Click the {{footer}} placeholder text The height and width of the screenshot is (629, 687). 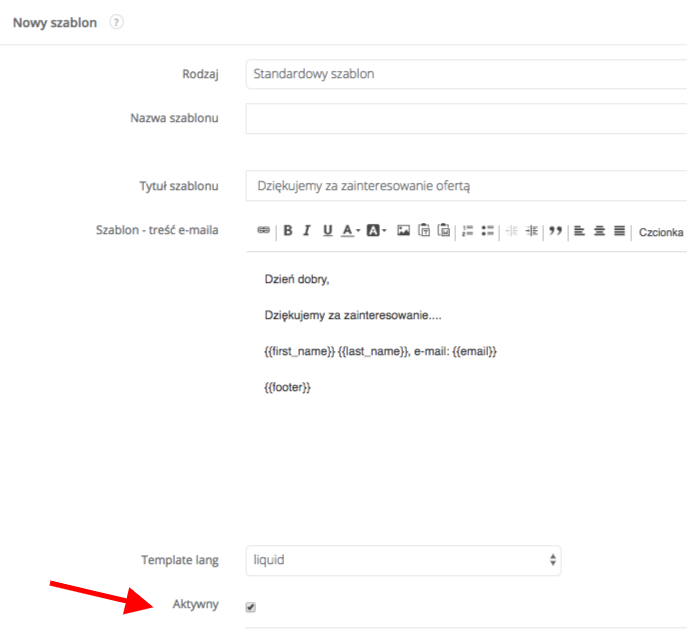287,387
